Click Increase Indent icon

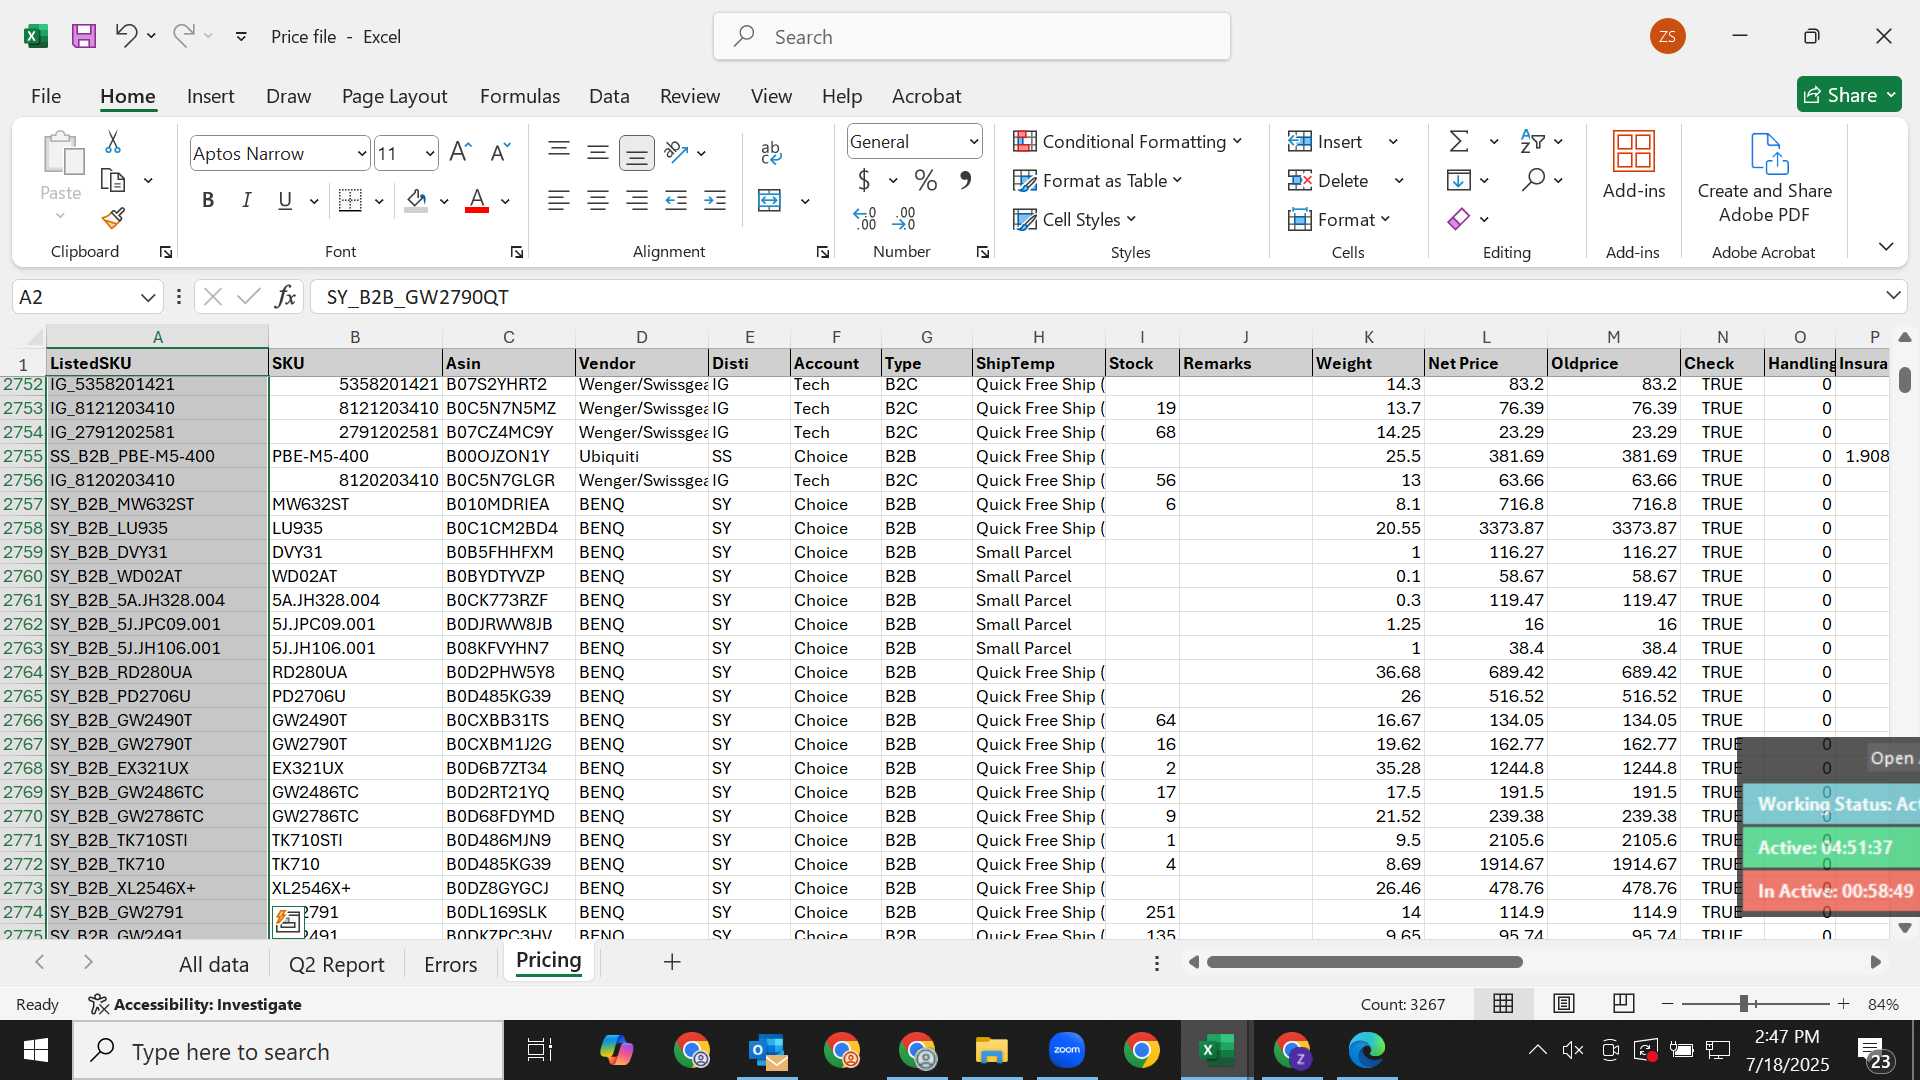coord(715,201)
